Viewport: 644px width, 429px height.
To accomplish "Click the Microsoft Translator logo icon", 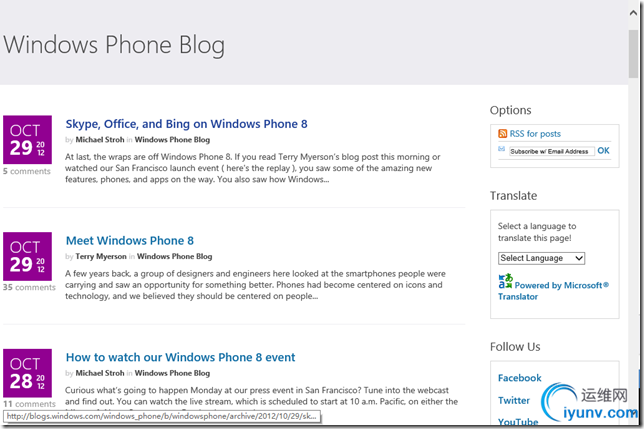I will pyautogui.click(x=506, y=281).
